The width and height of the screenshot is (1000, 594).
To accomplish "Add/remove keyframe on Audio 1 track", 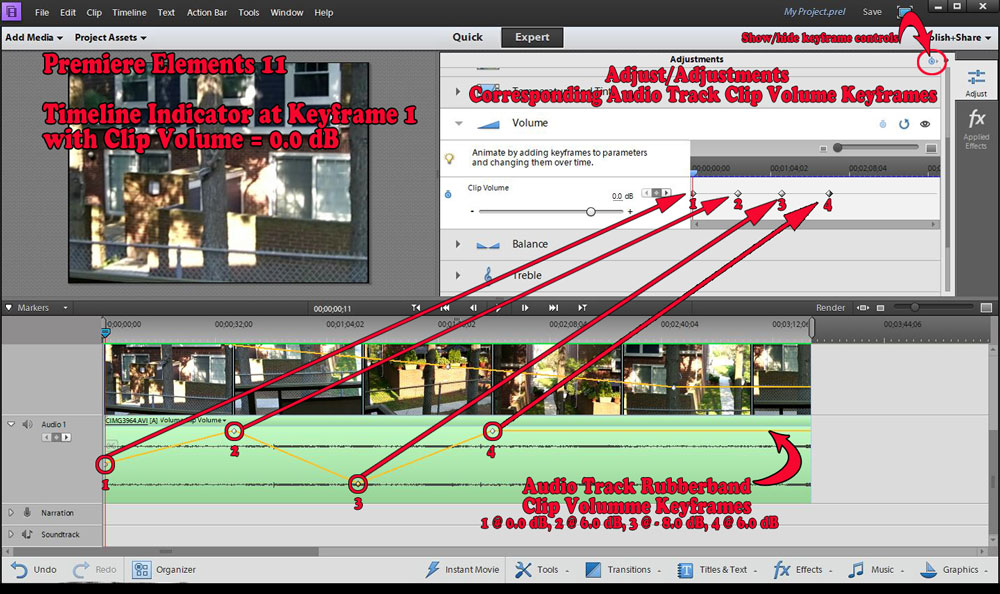I will [56, 437].
